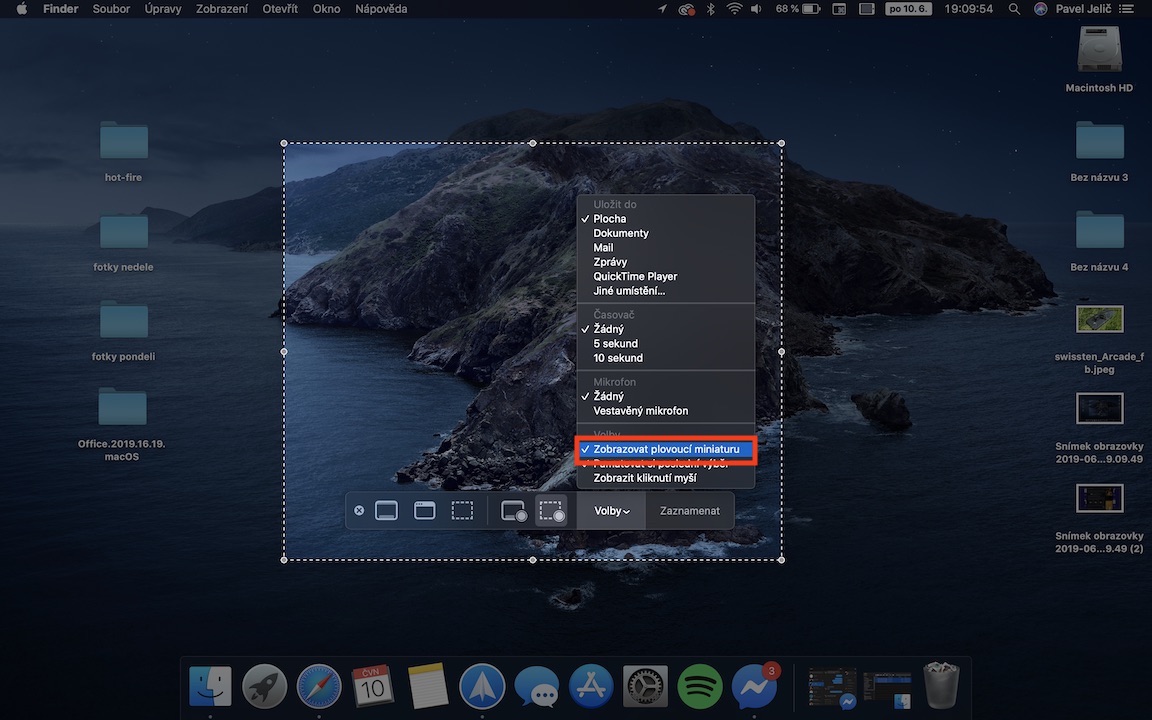1152x720 pixels.
Task: Set save location to Dokumenty
Action: (621, 233)
